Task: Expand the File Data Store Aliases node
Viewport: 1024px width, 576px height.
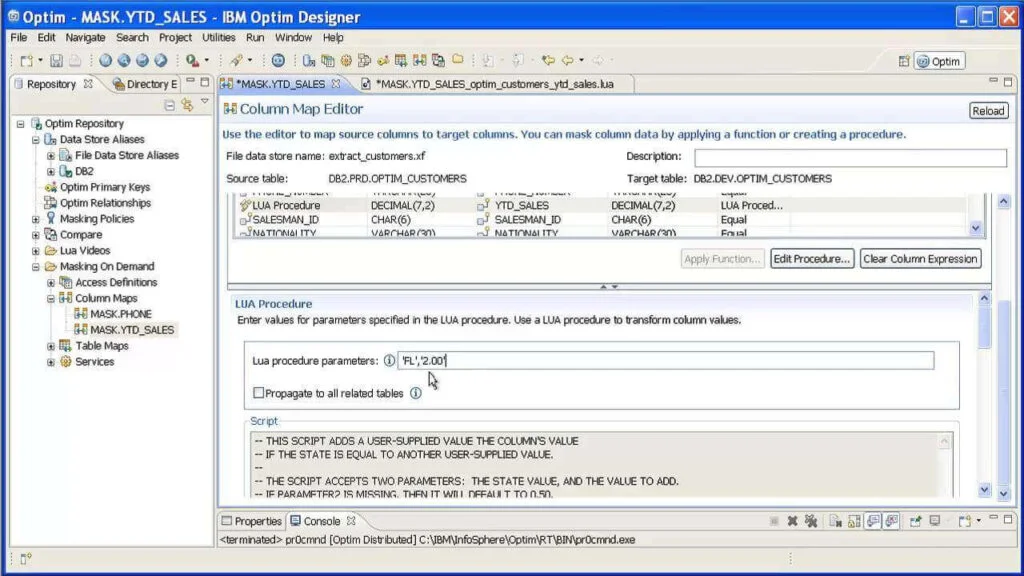Action: (51, 155)
